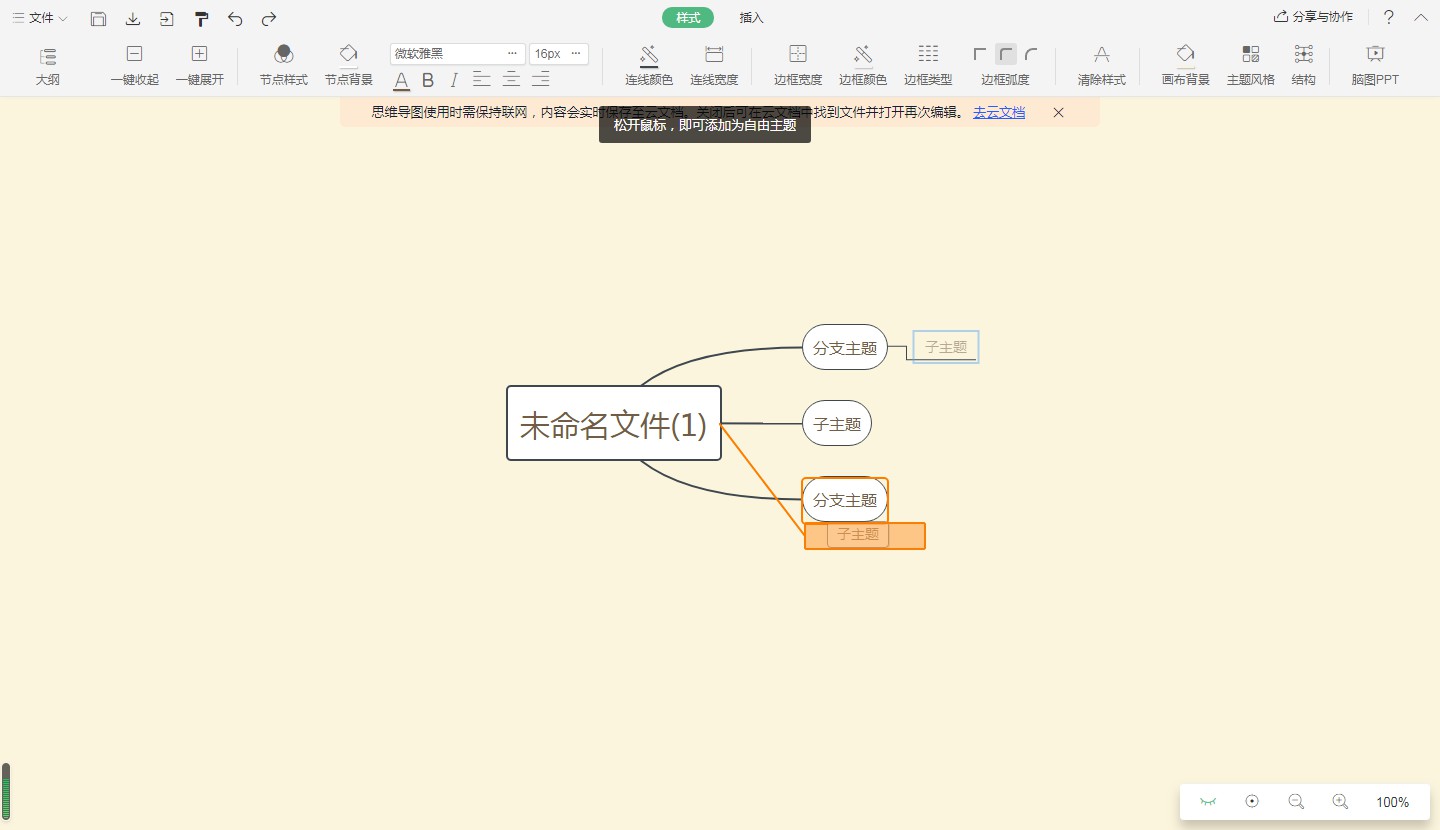
Task: Open the 边框颜色 border color tool
Action: 862,64
